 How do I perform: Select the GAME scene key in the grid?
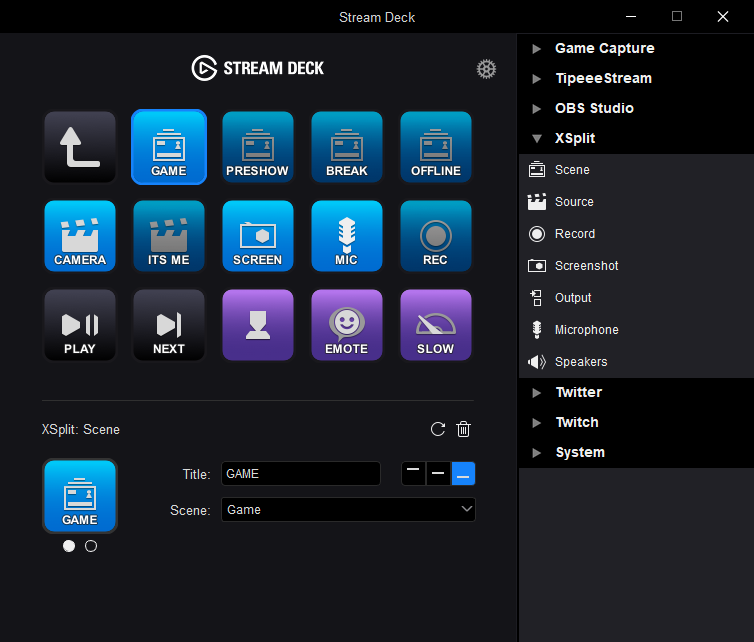tap(169, 147)
